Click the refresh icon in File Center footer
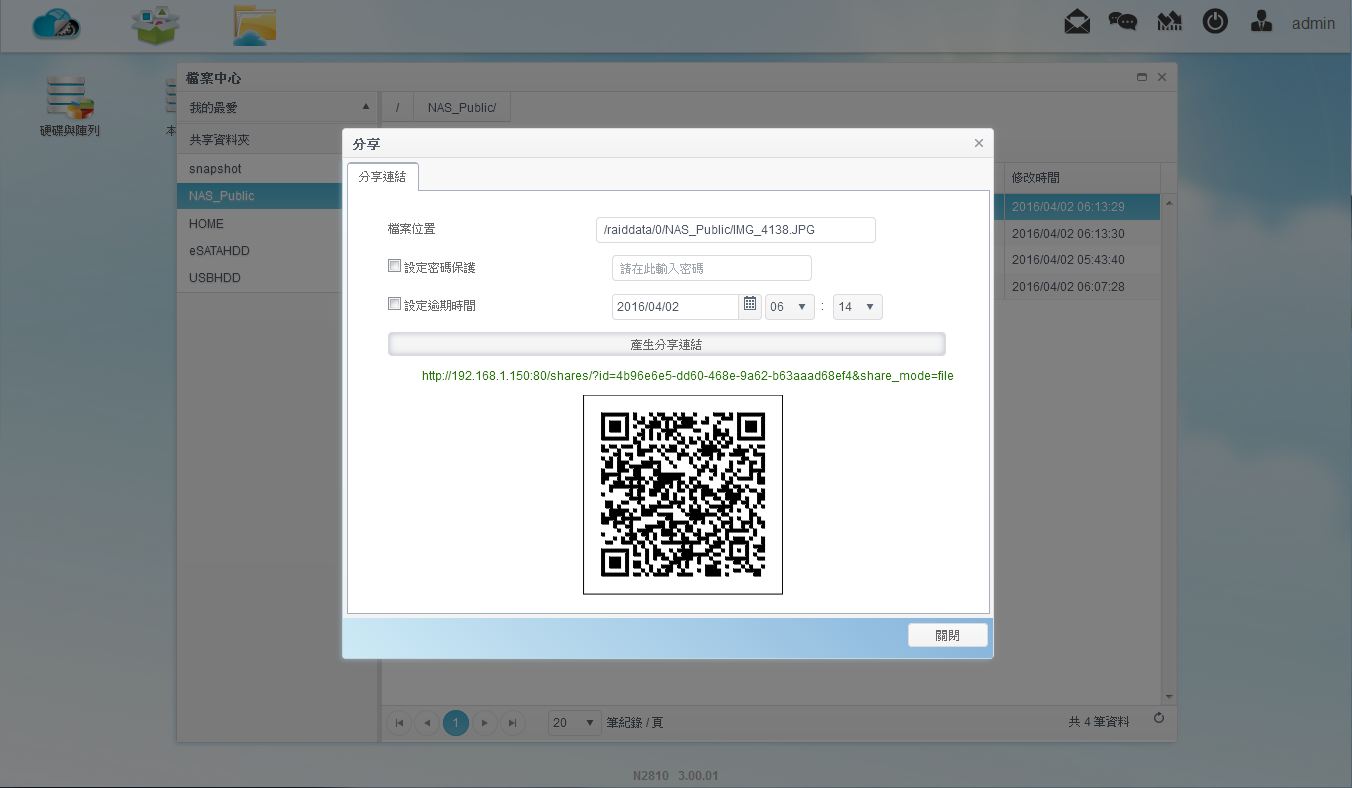1352x788 pixels. [x=1159, y=718]
